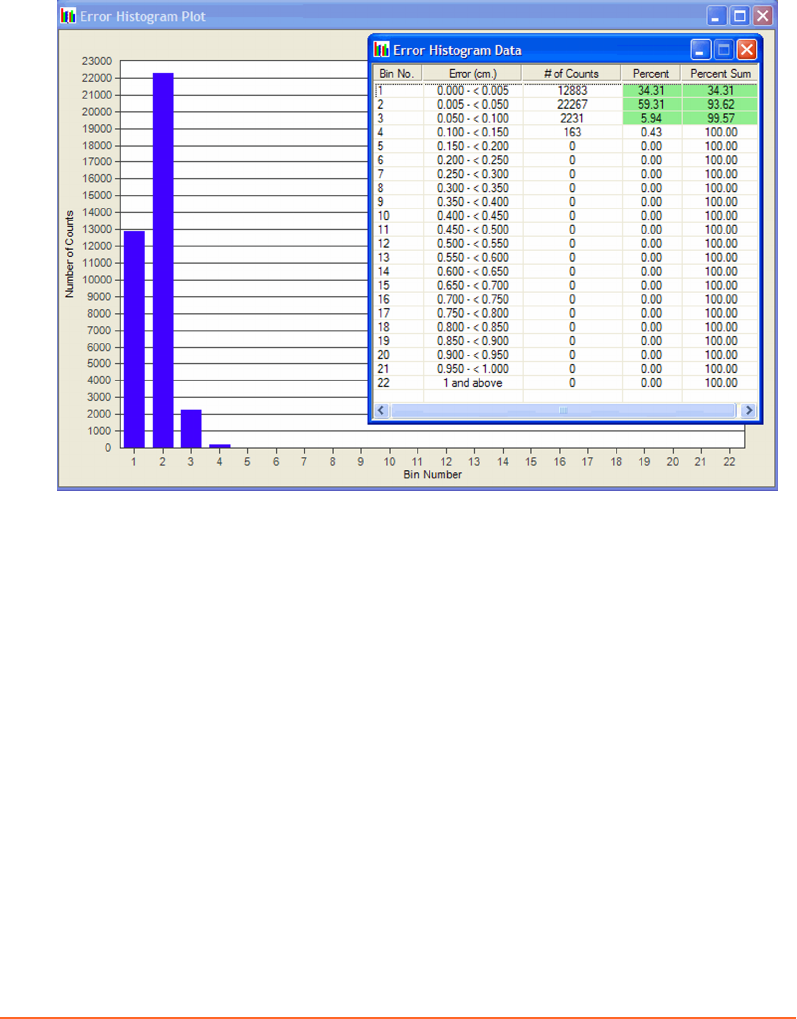
Task: Click the green Percent cell 59.31
Action: click(x=651, y=105)
